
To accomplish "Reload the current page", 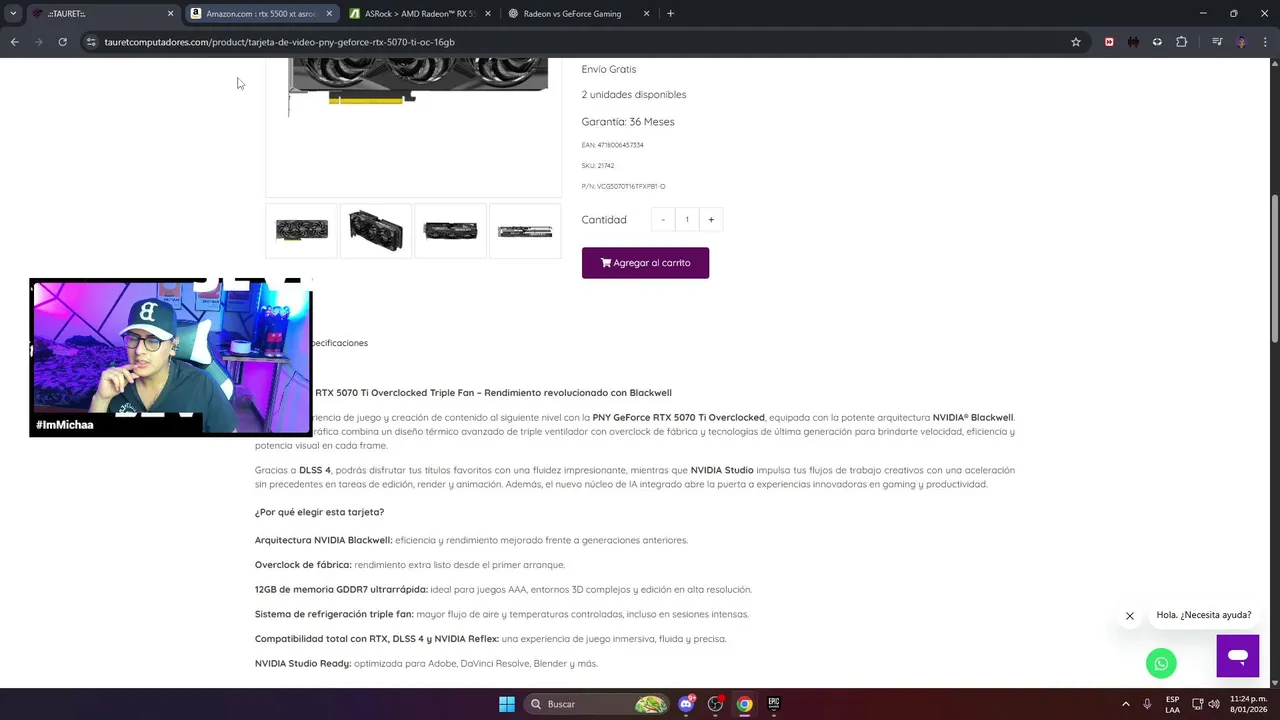I will 62,42.
